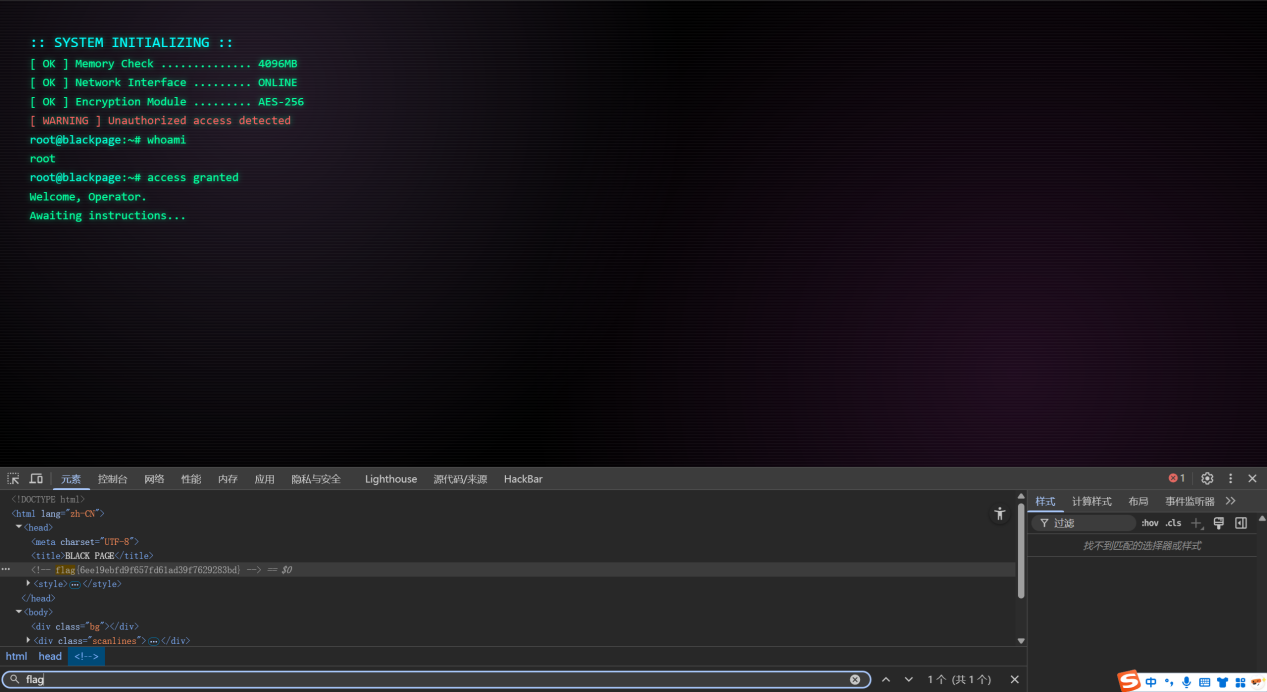Expand the scanlines div node
The height and width of the screenshot is (692, 1267).
[x=28, y=640]
